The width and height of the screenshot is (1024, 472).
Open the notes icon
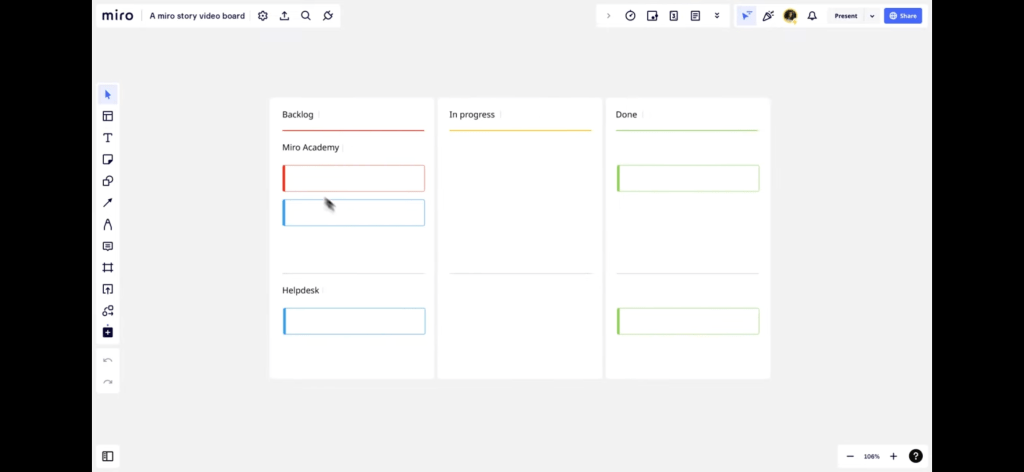click(x=695, y=16)
